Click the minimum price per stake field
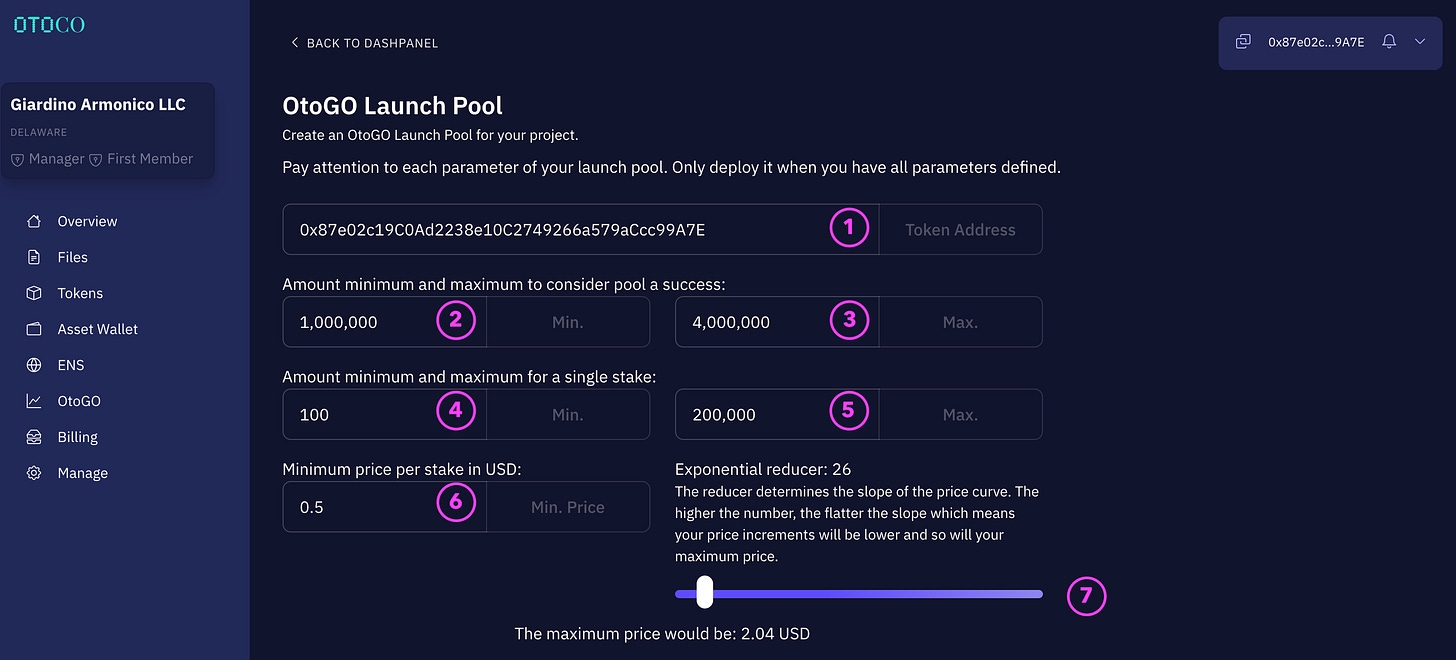1456x660 pixels. coord(360,507)
